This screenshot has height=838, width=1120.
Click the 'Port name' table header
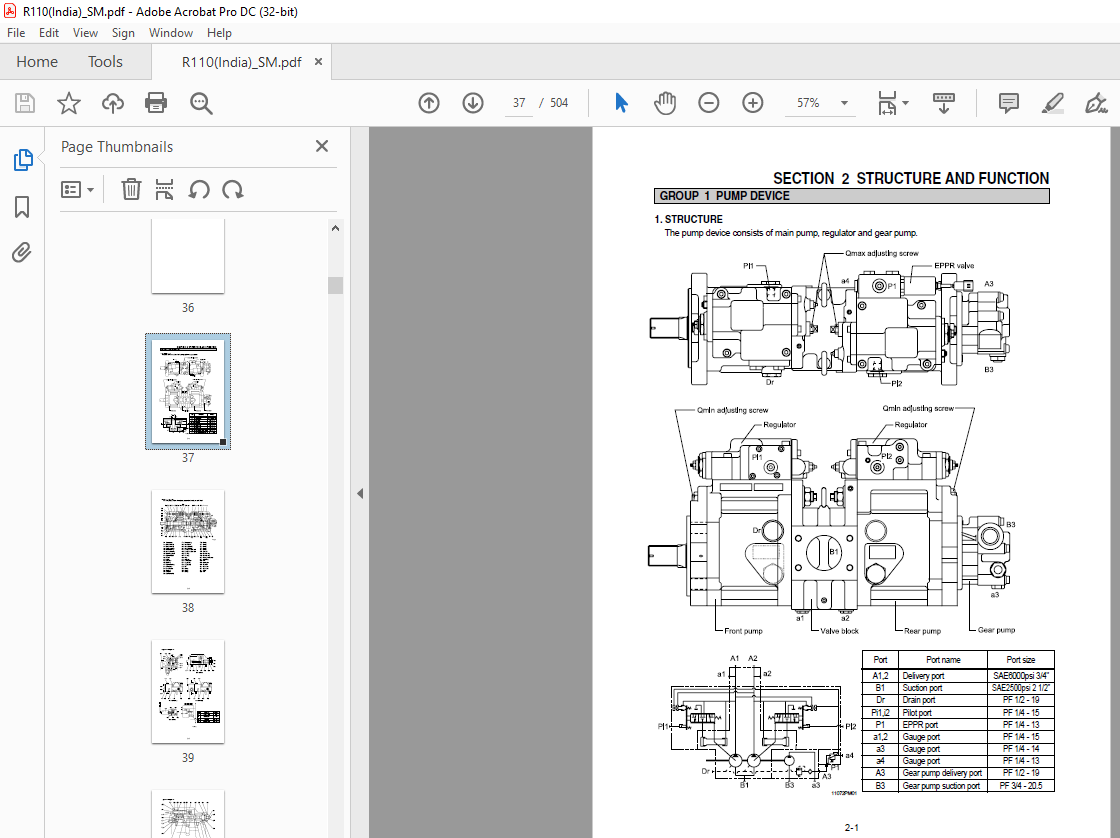pos(943,660)
